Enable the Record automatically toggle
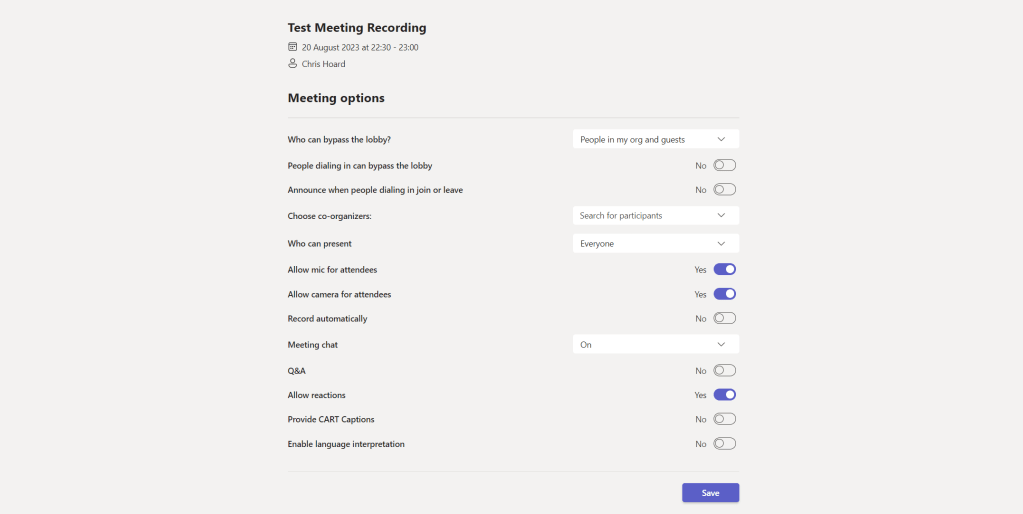Image resolution: width=1023 pixels, height=514 pixels. point(724,319)
